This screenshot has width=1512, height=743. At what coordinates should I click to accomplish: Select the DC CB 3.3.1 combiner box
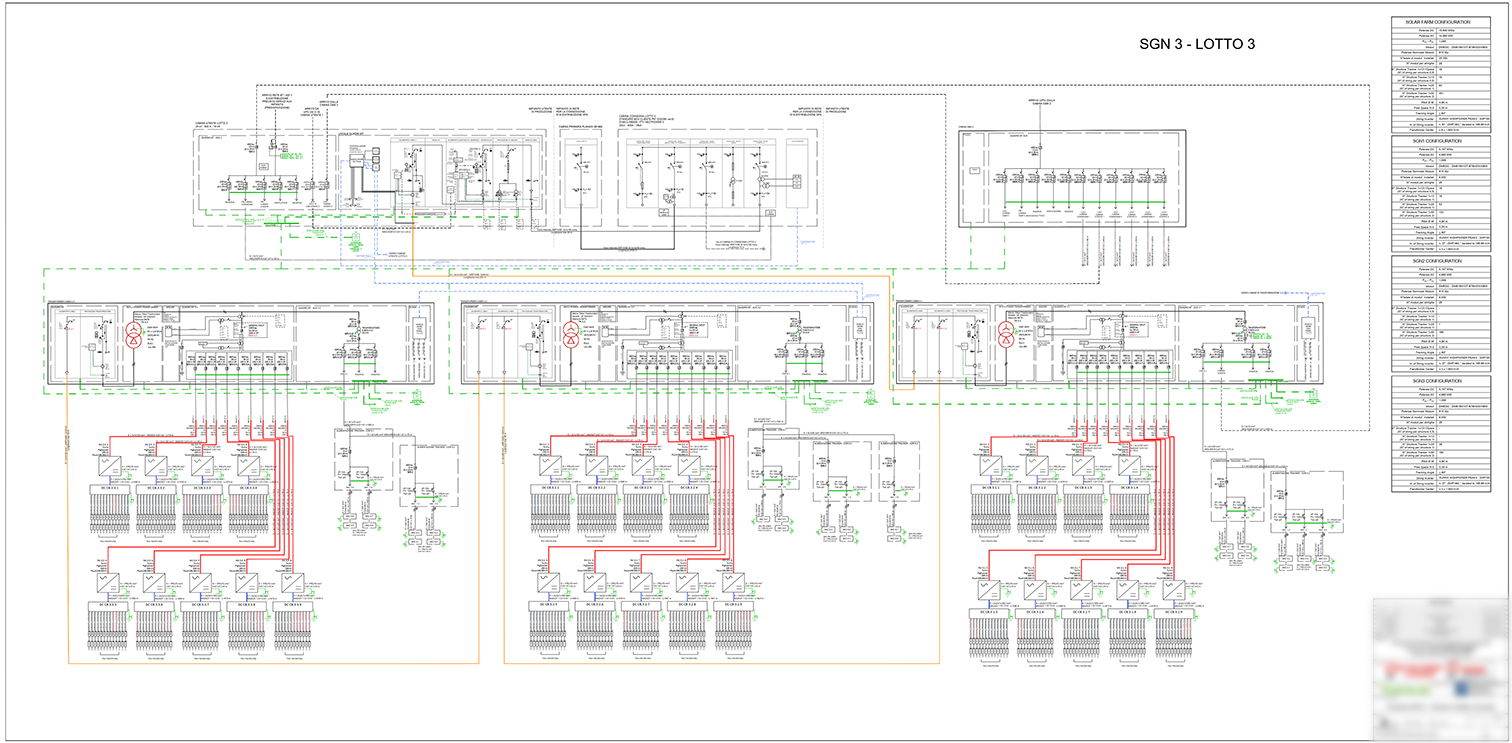pyautogui.click(x=111, y=488)
